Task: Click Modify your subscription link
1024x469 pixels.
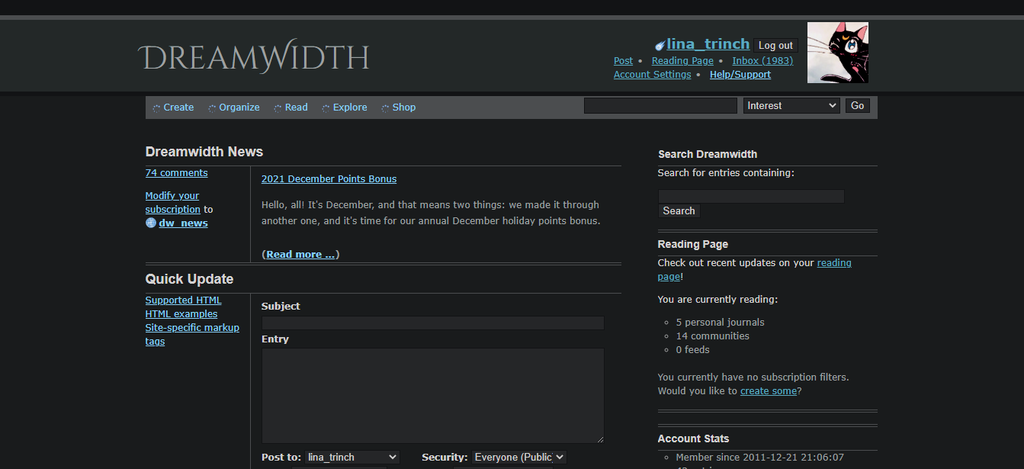Action: [172, 202]
